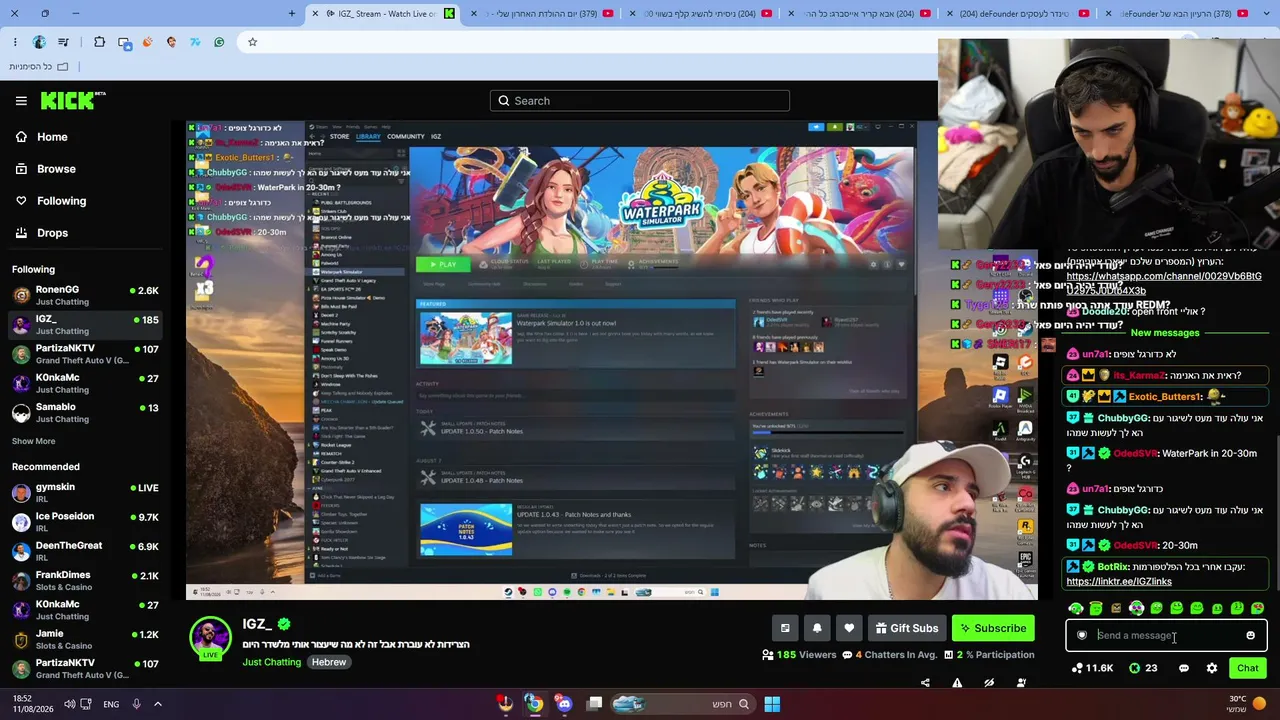This screenshot has width=1280, height=720.
Task: Click the BotRix username in chat
Action: tap(1113, 567)
